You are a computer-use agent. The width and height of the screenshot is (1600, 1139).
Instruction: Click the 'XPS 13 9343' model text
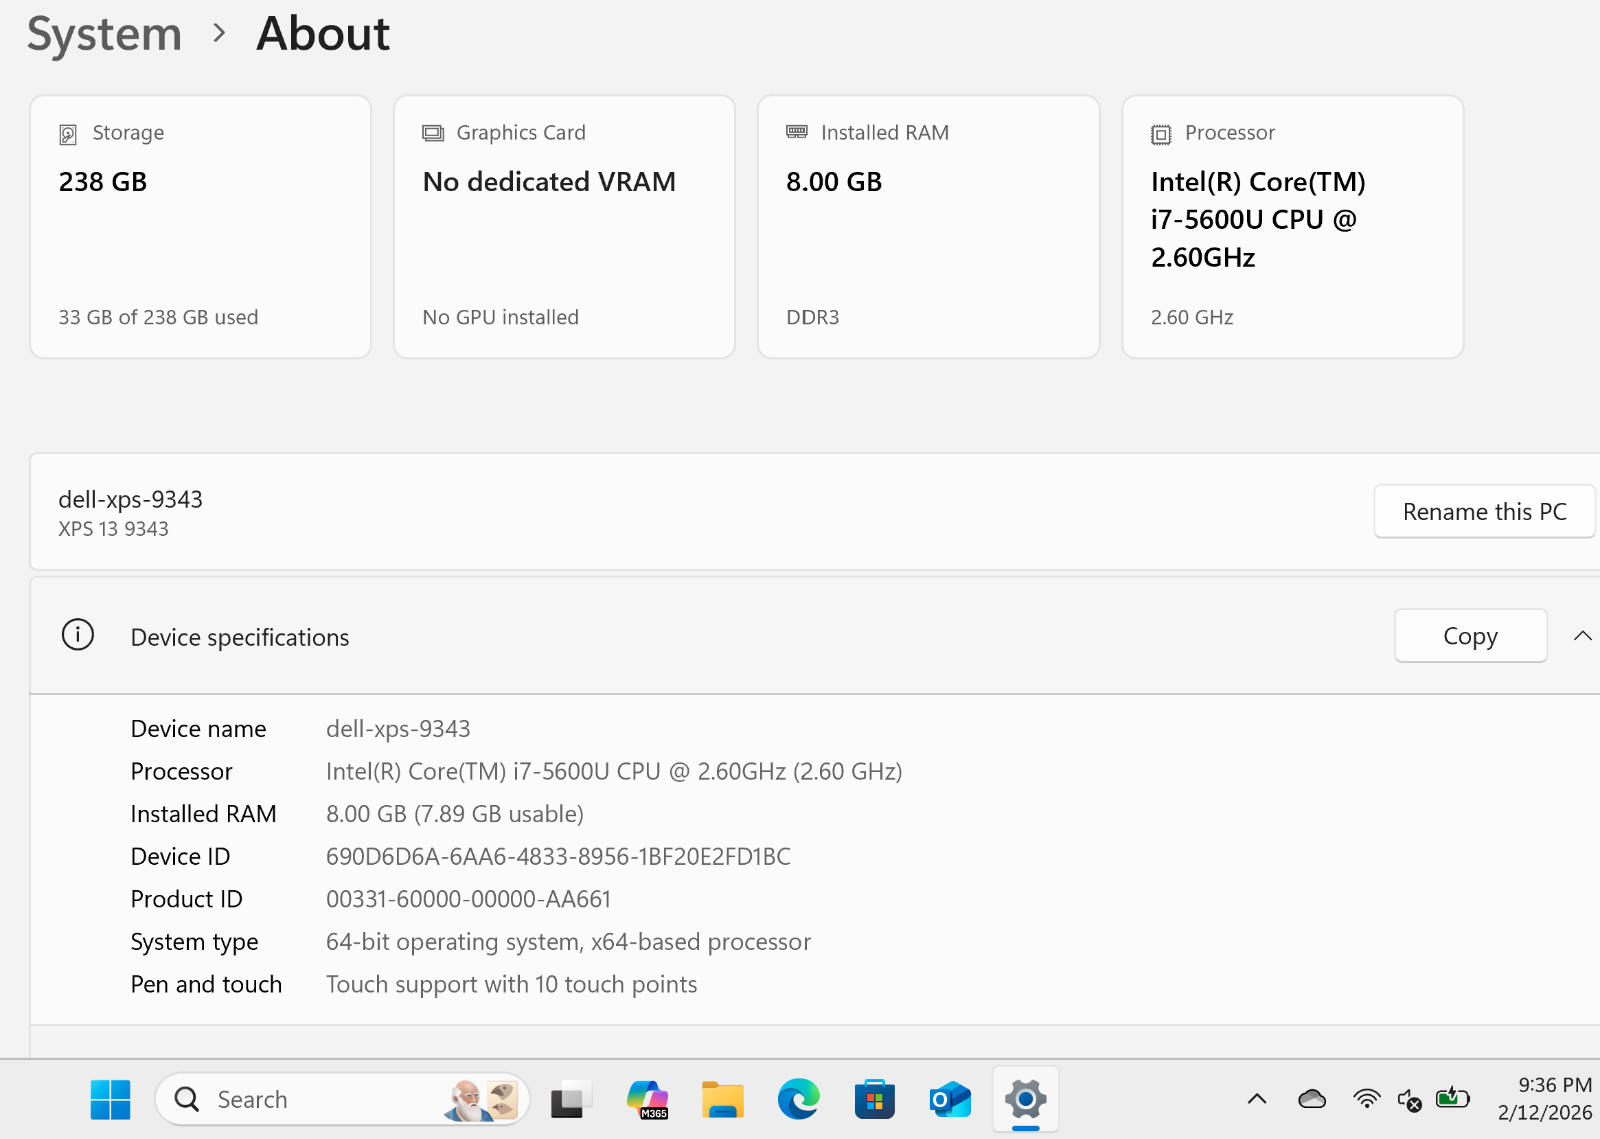114,529
